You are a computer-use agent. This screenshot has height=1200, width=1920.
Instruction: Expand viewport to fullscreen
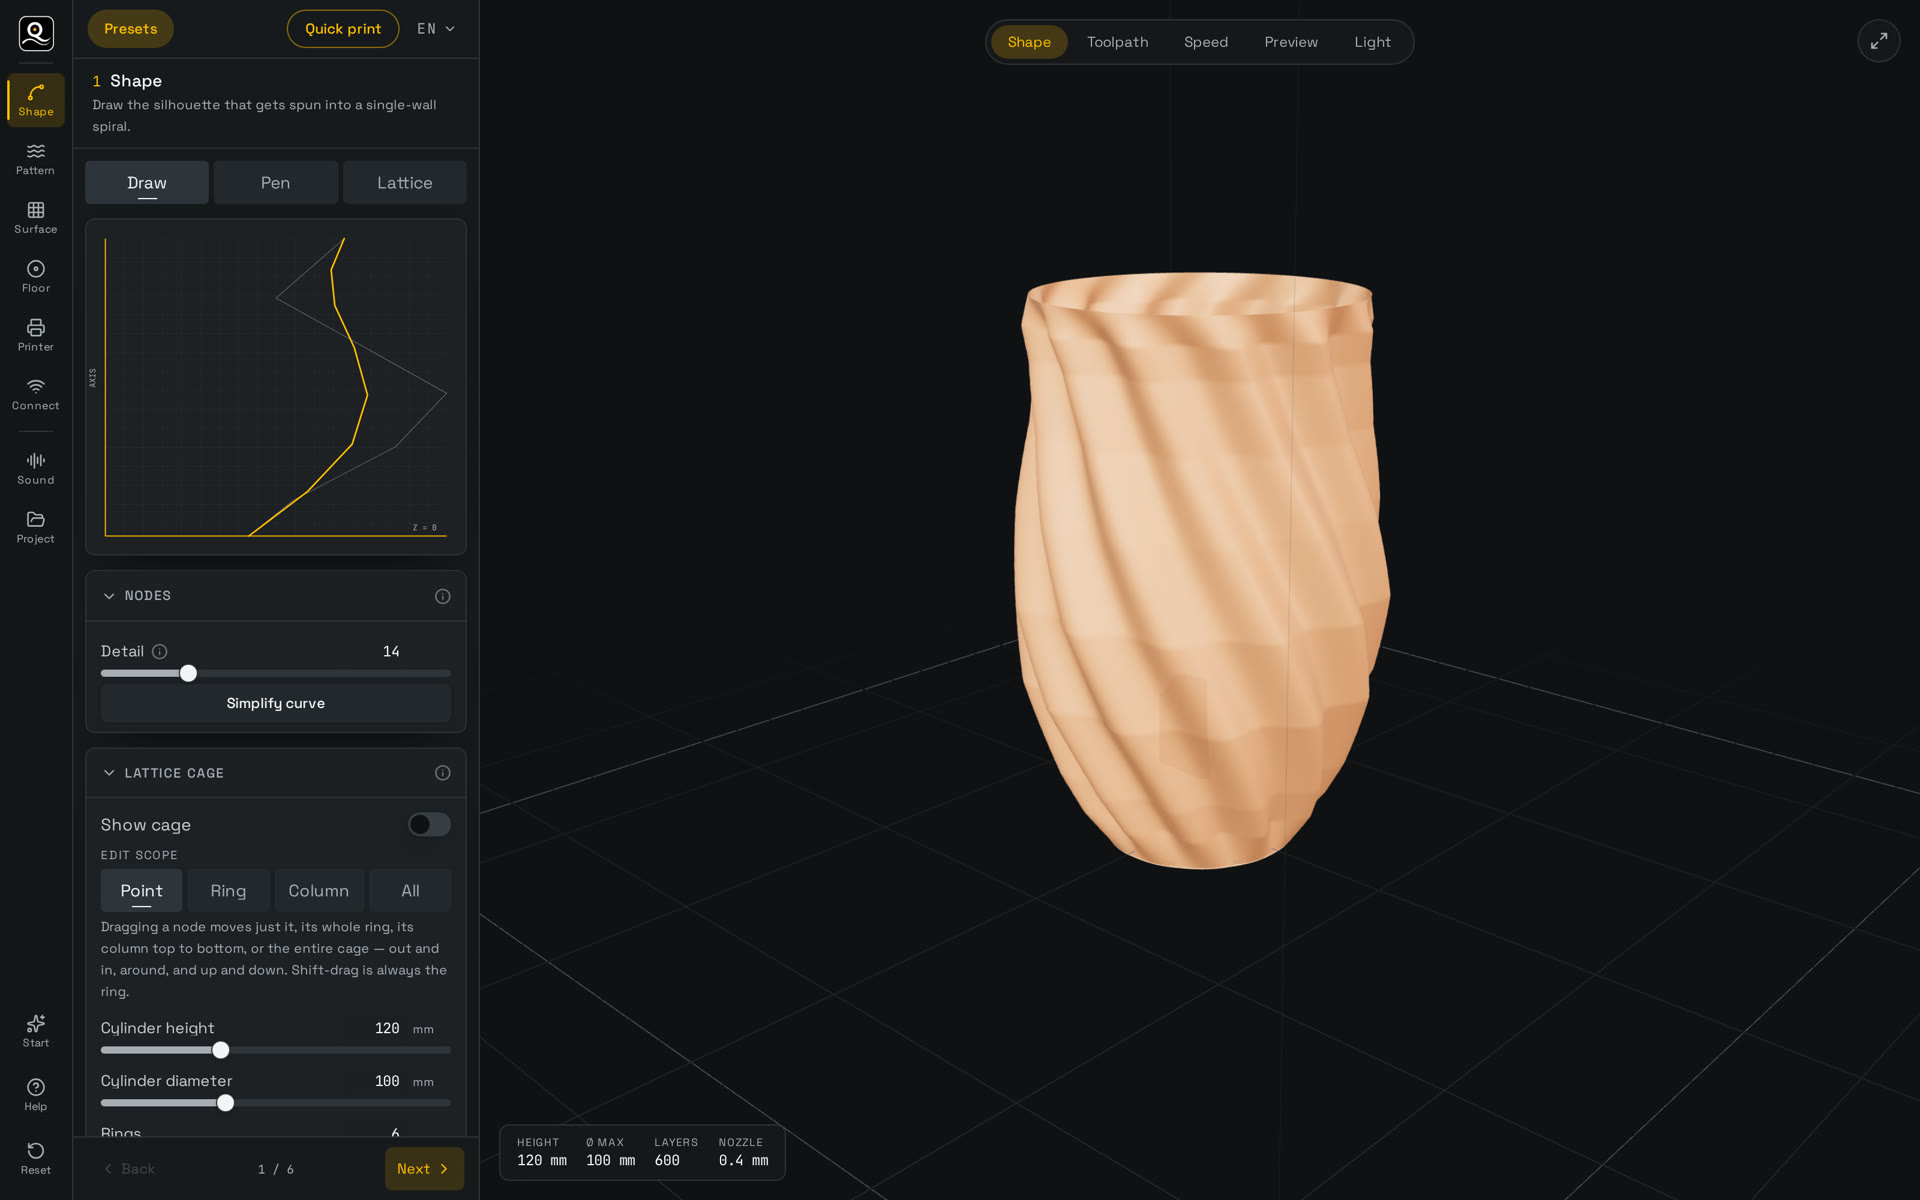(1879, 41)
